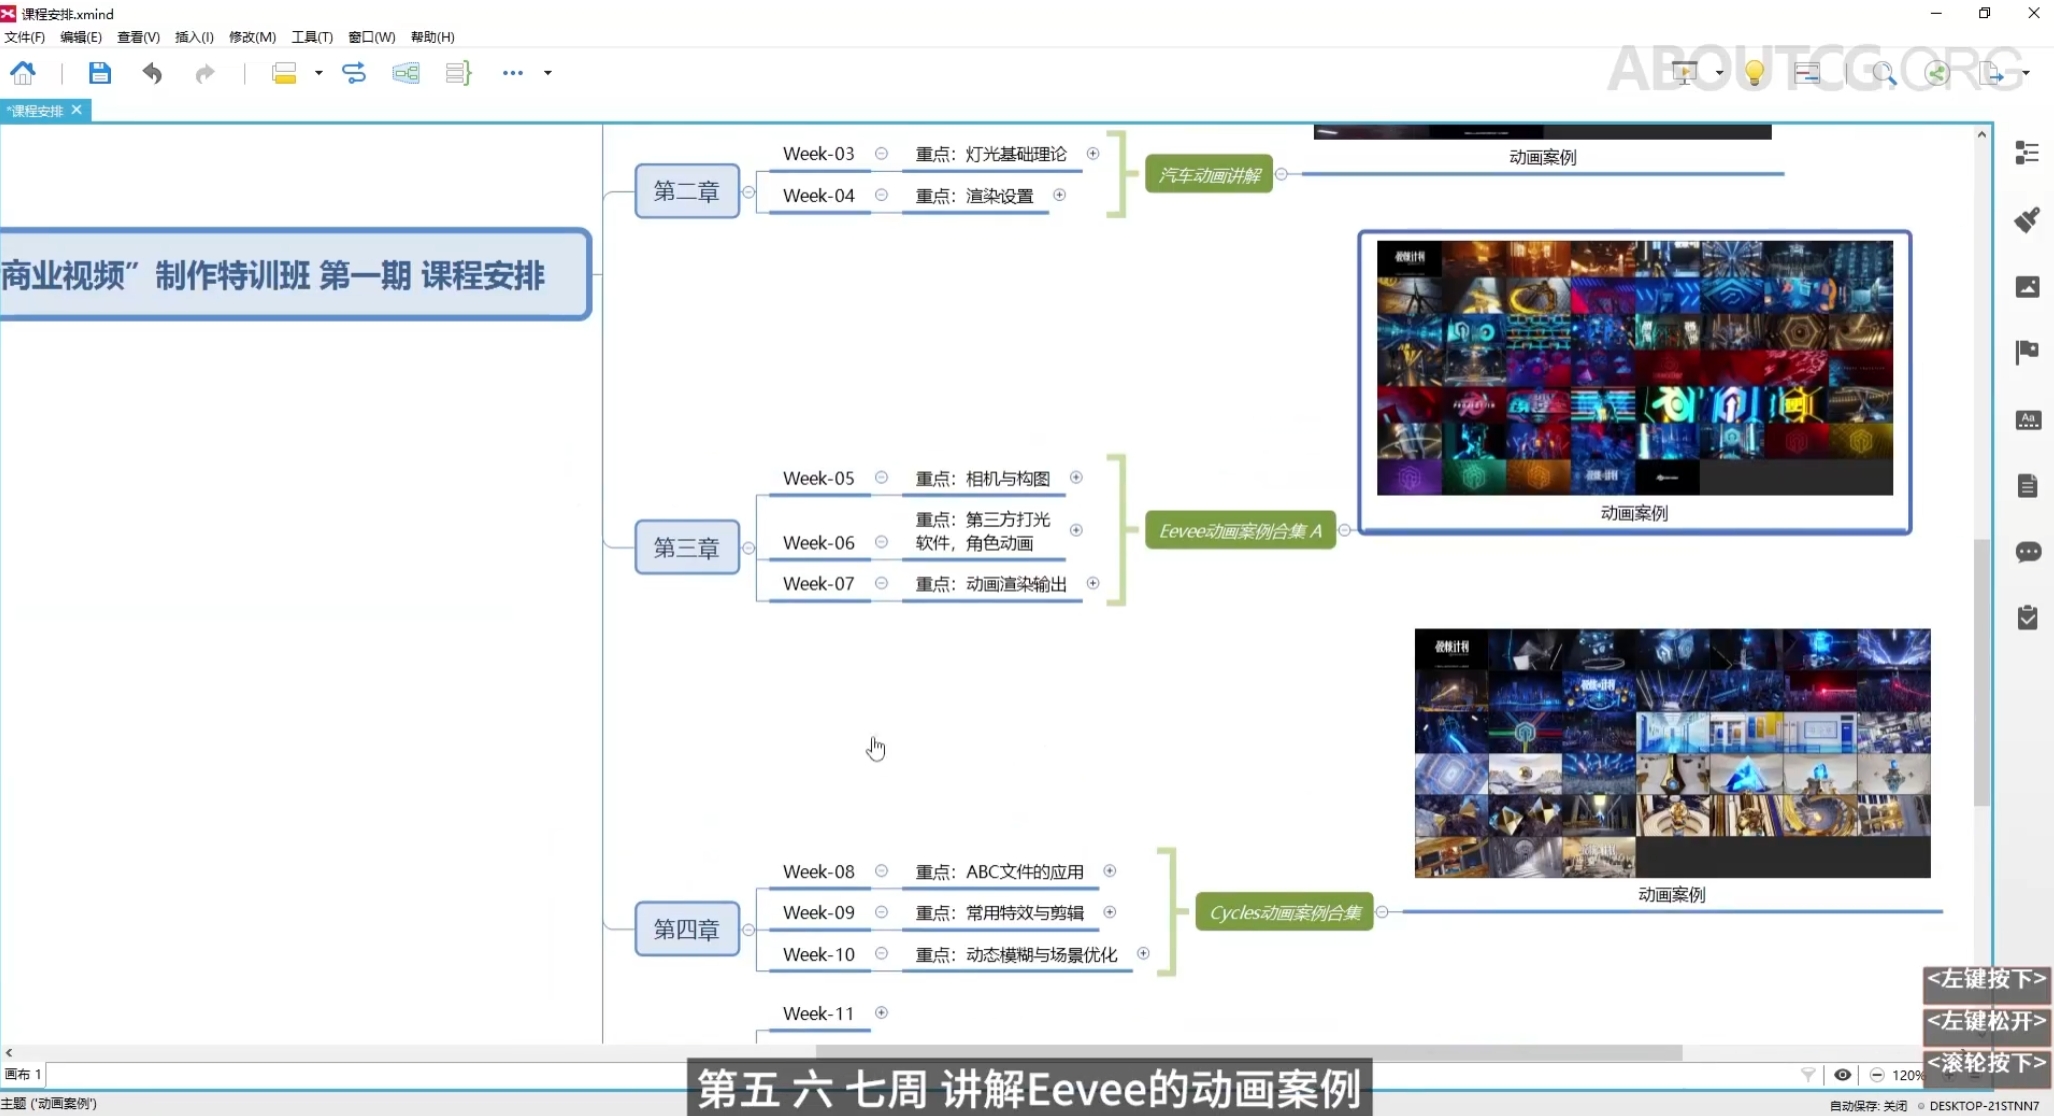Click the XMind undo icon
The image size is (2054, 1116).
click(x=153, y=73)
